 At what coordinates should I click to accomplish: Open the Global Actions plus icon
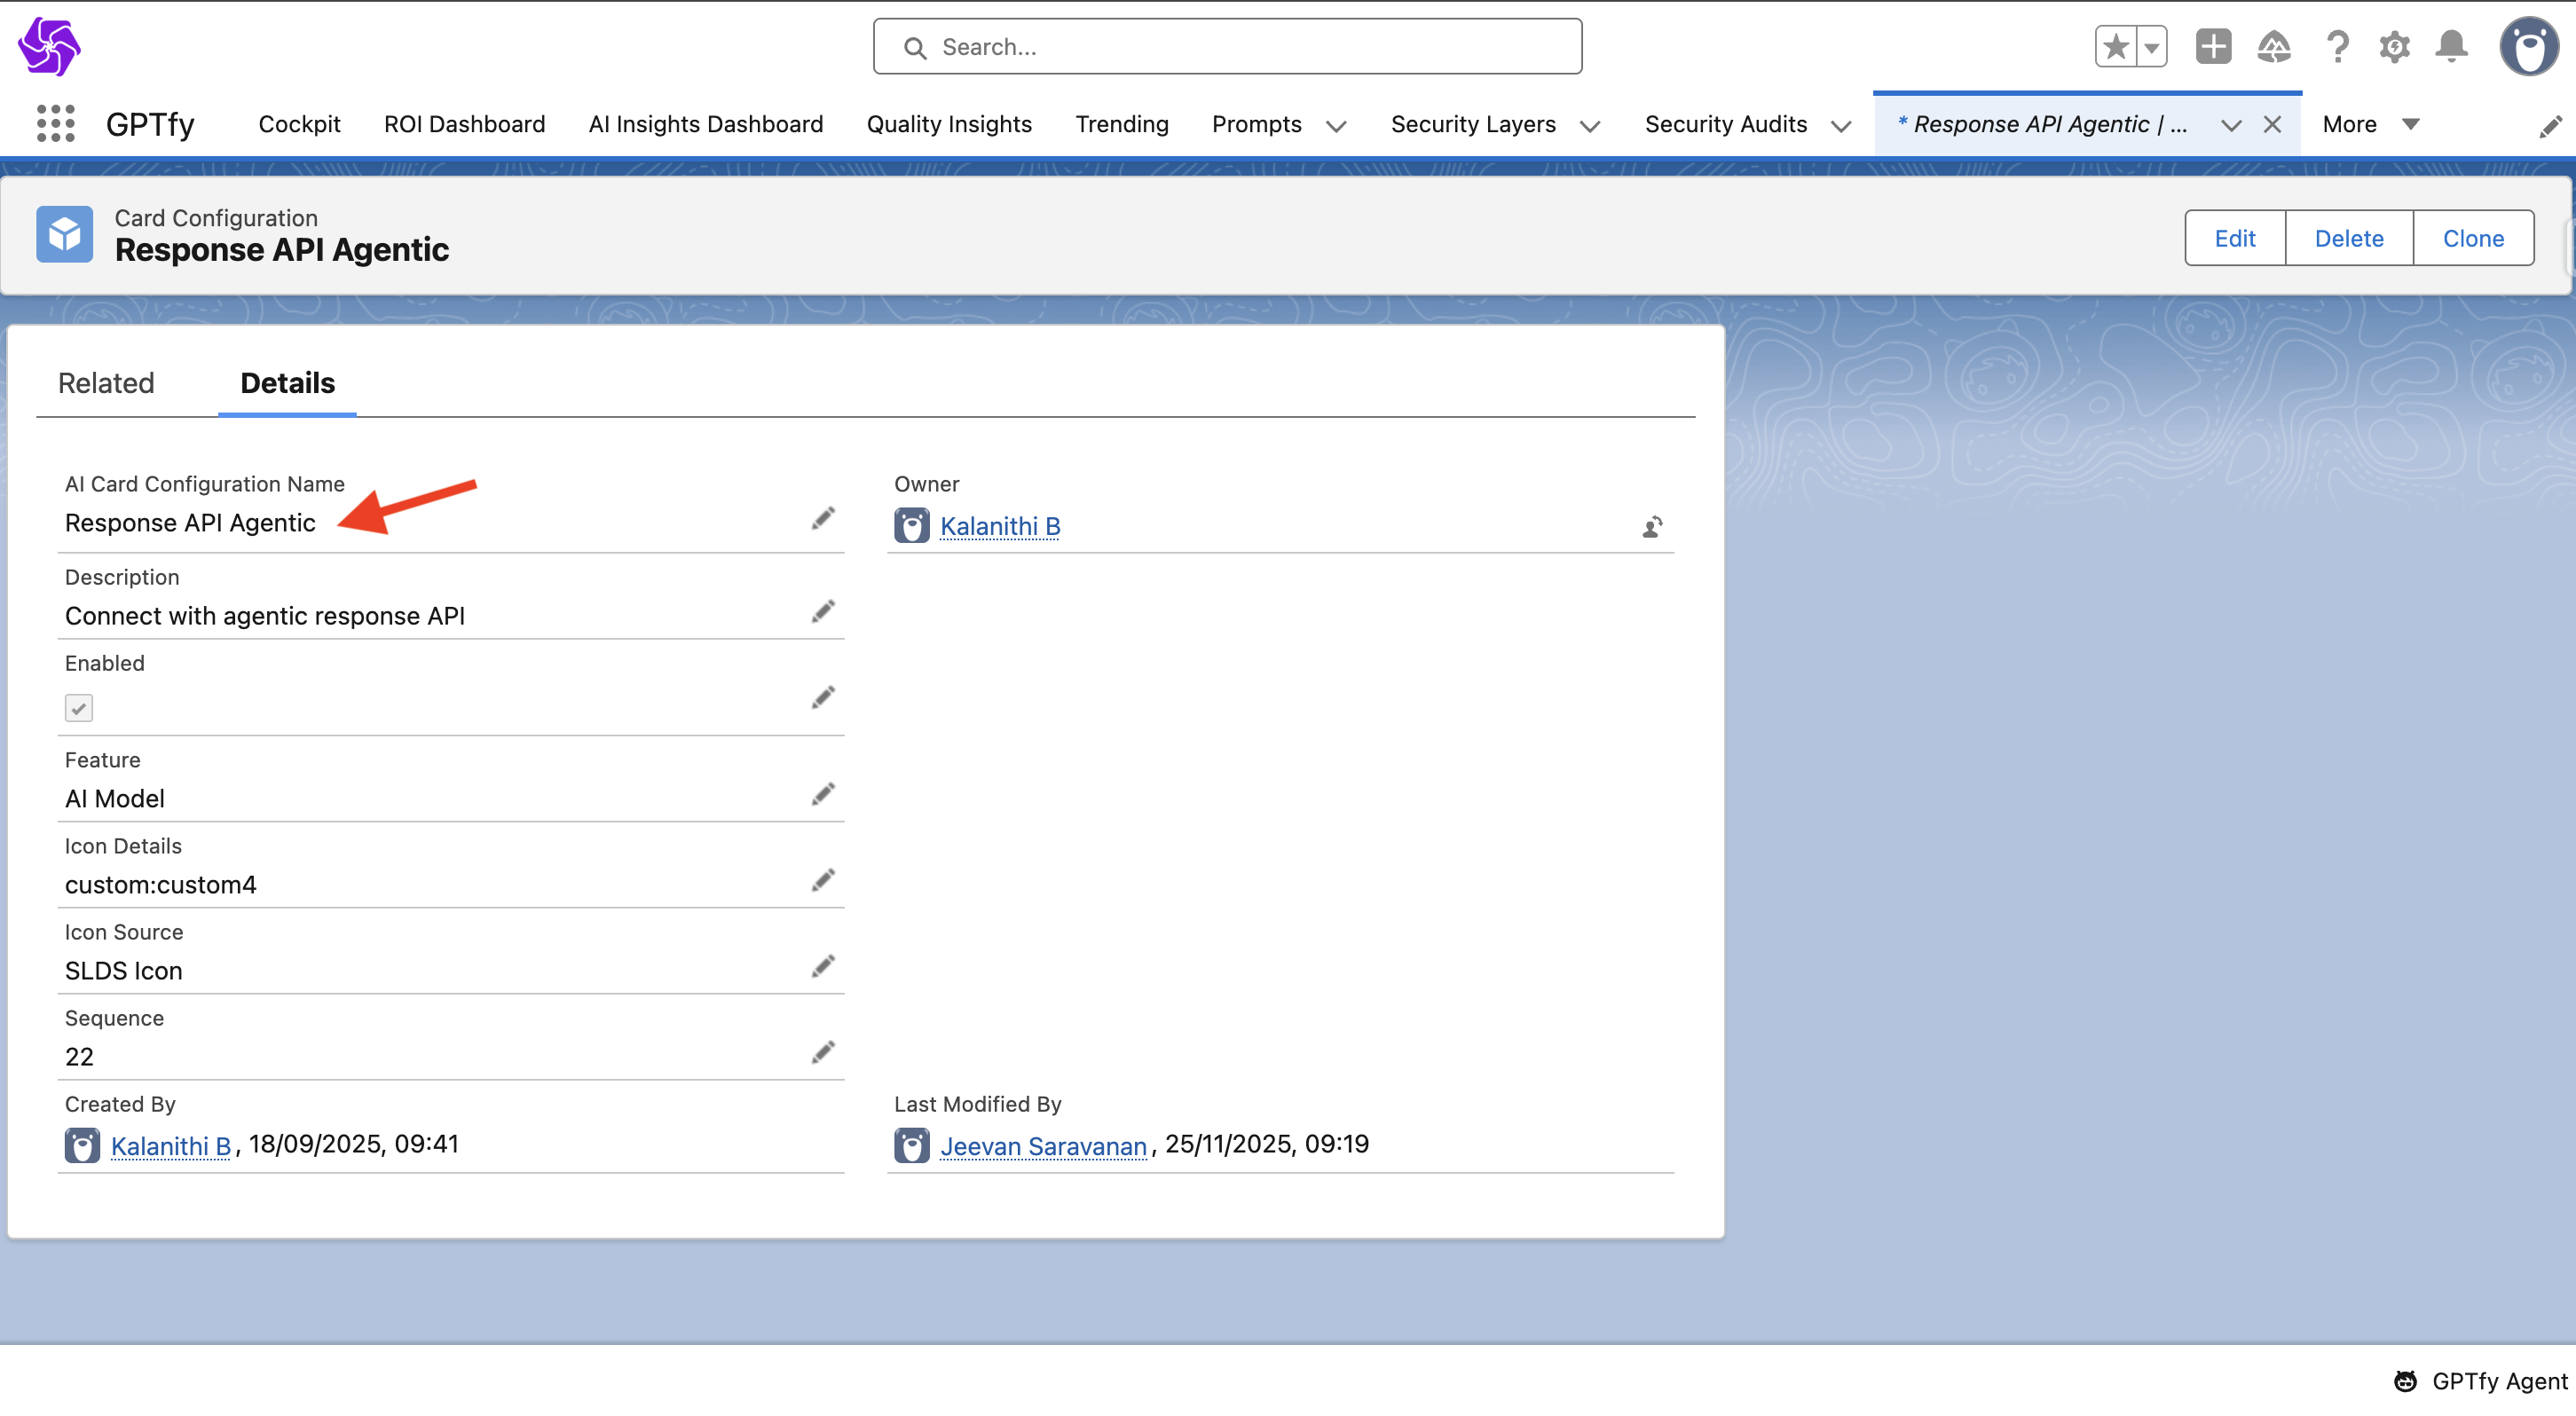pyautogui.click(x=2213, y=47)
